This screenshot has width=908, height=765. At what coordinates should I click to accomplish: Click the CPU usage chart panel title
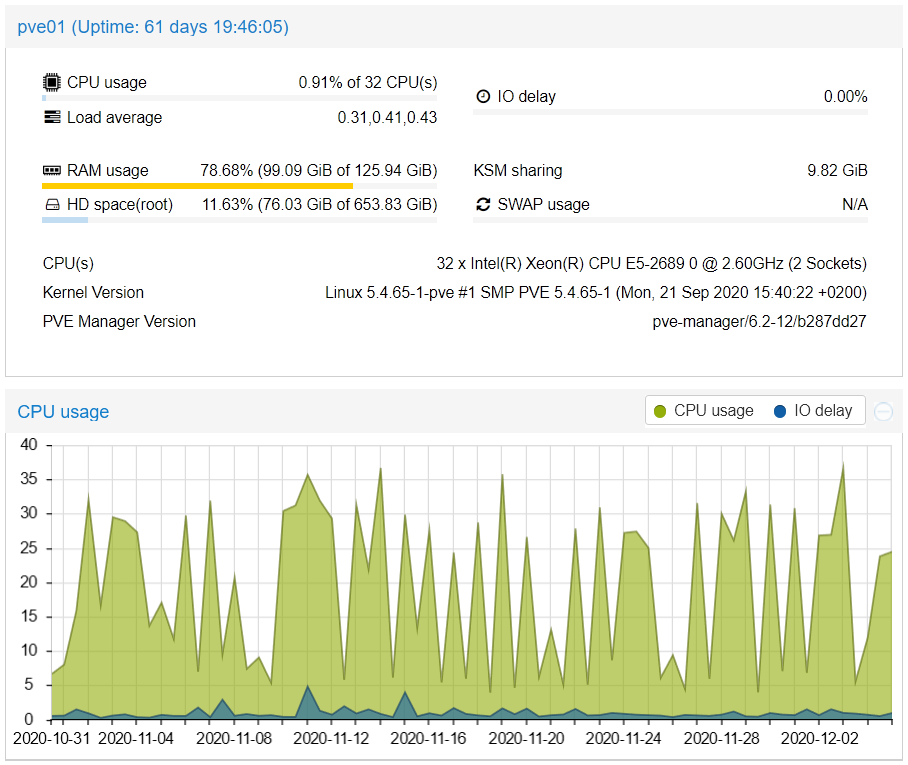click(63, 412)
